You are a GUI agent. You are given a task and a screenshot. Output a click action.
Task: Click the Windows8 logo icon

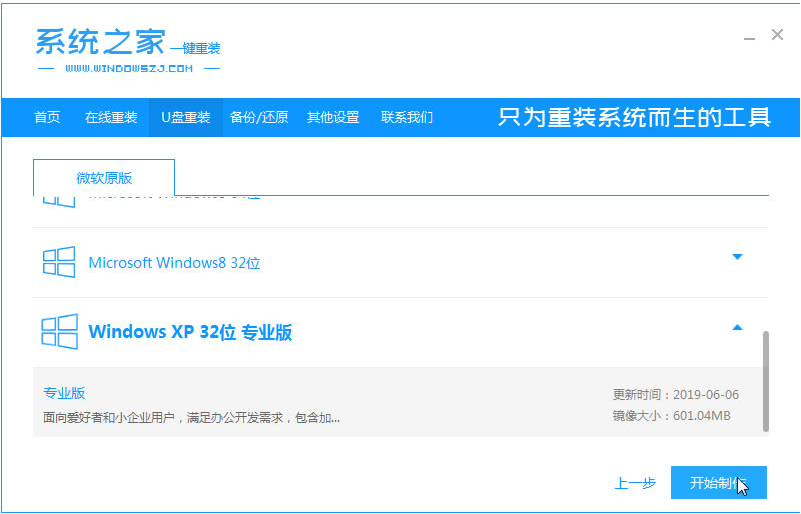tap(59, 262)
